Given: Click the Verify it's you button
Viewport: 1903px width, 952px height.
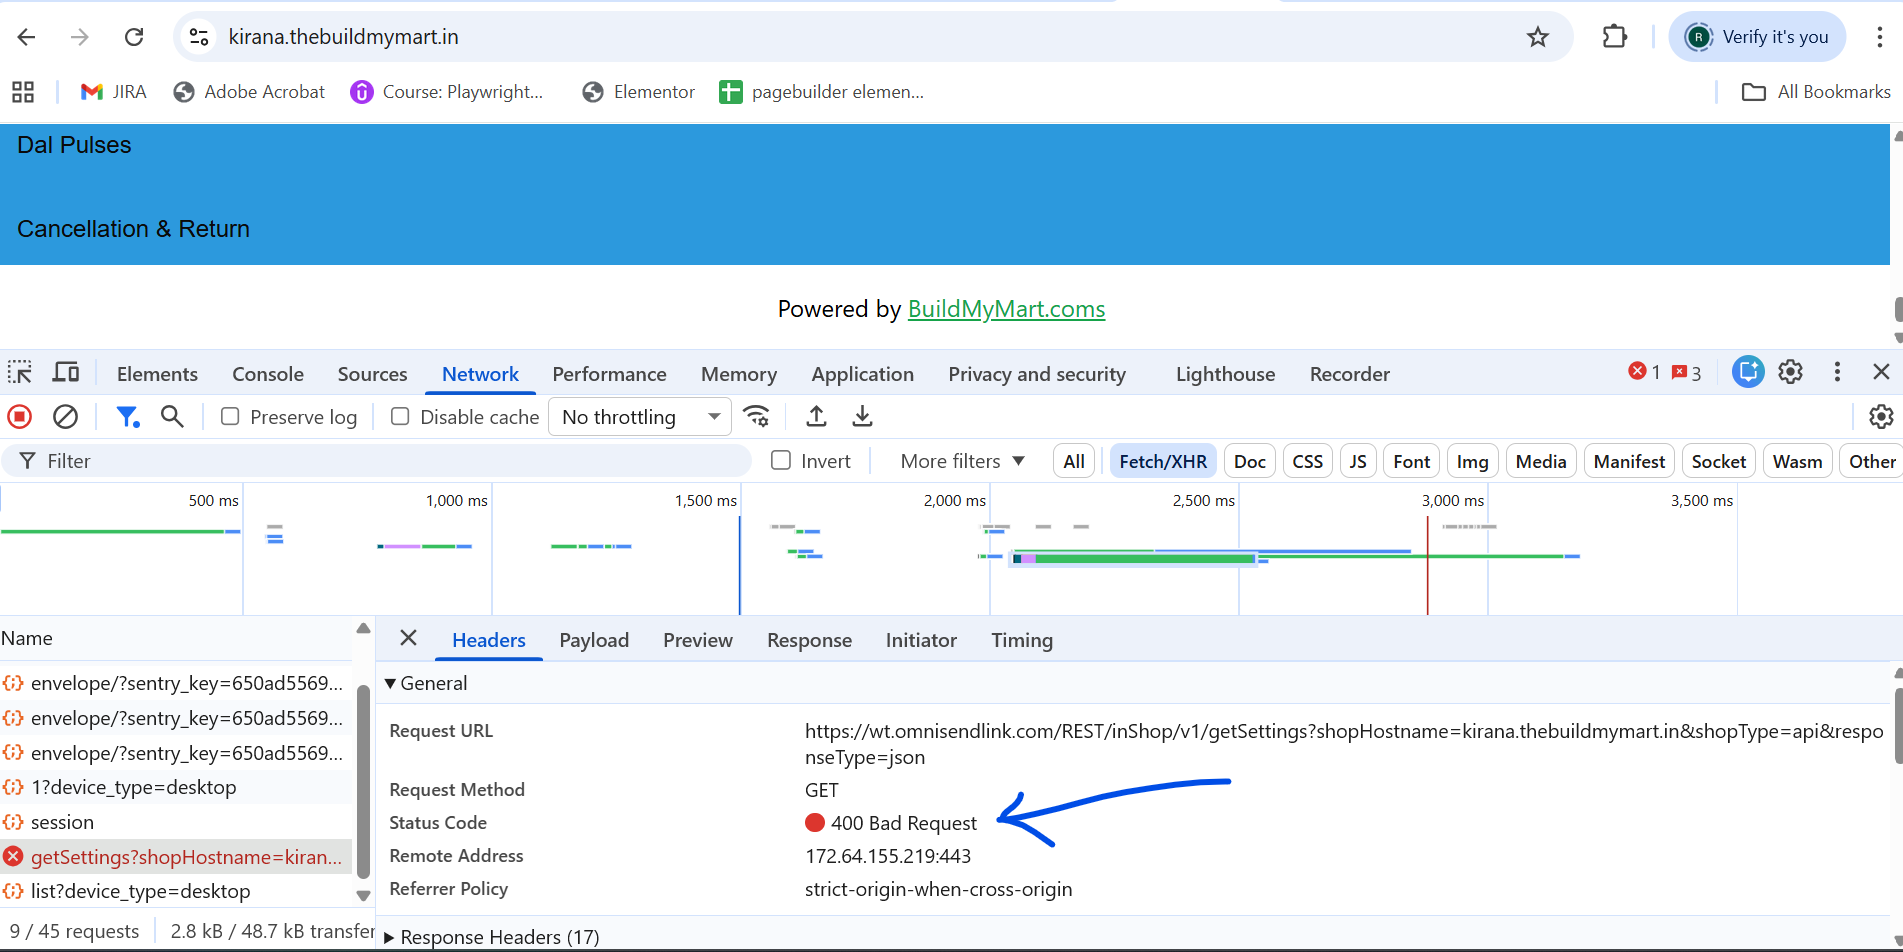Looking at the screenshot, I should (1758, 37).
